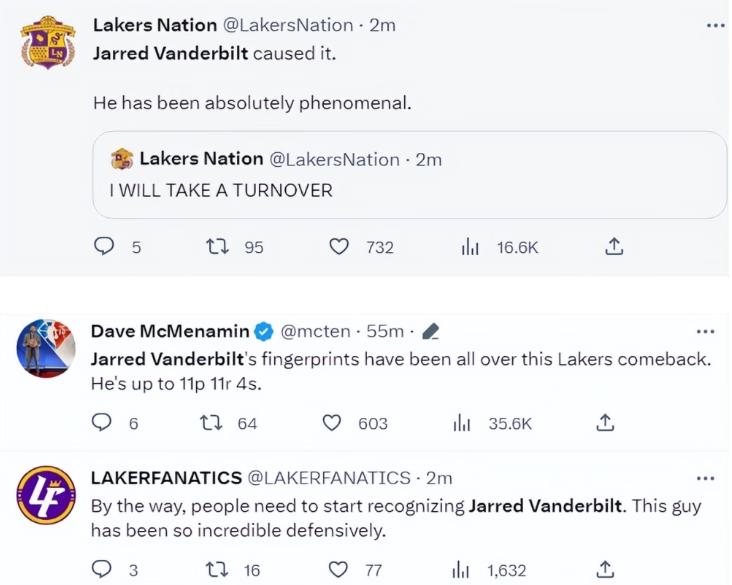Like the Lakers Nation tweet with 732 likes
Viewport: 732px width, 585px height.
pos(340,247)
